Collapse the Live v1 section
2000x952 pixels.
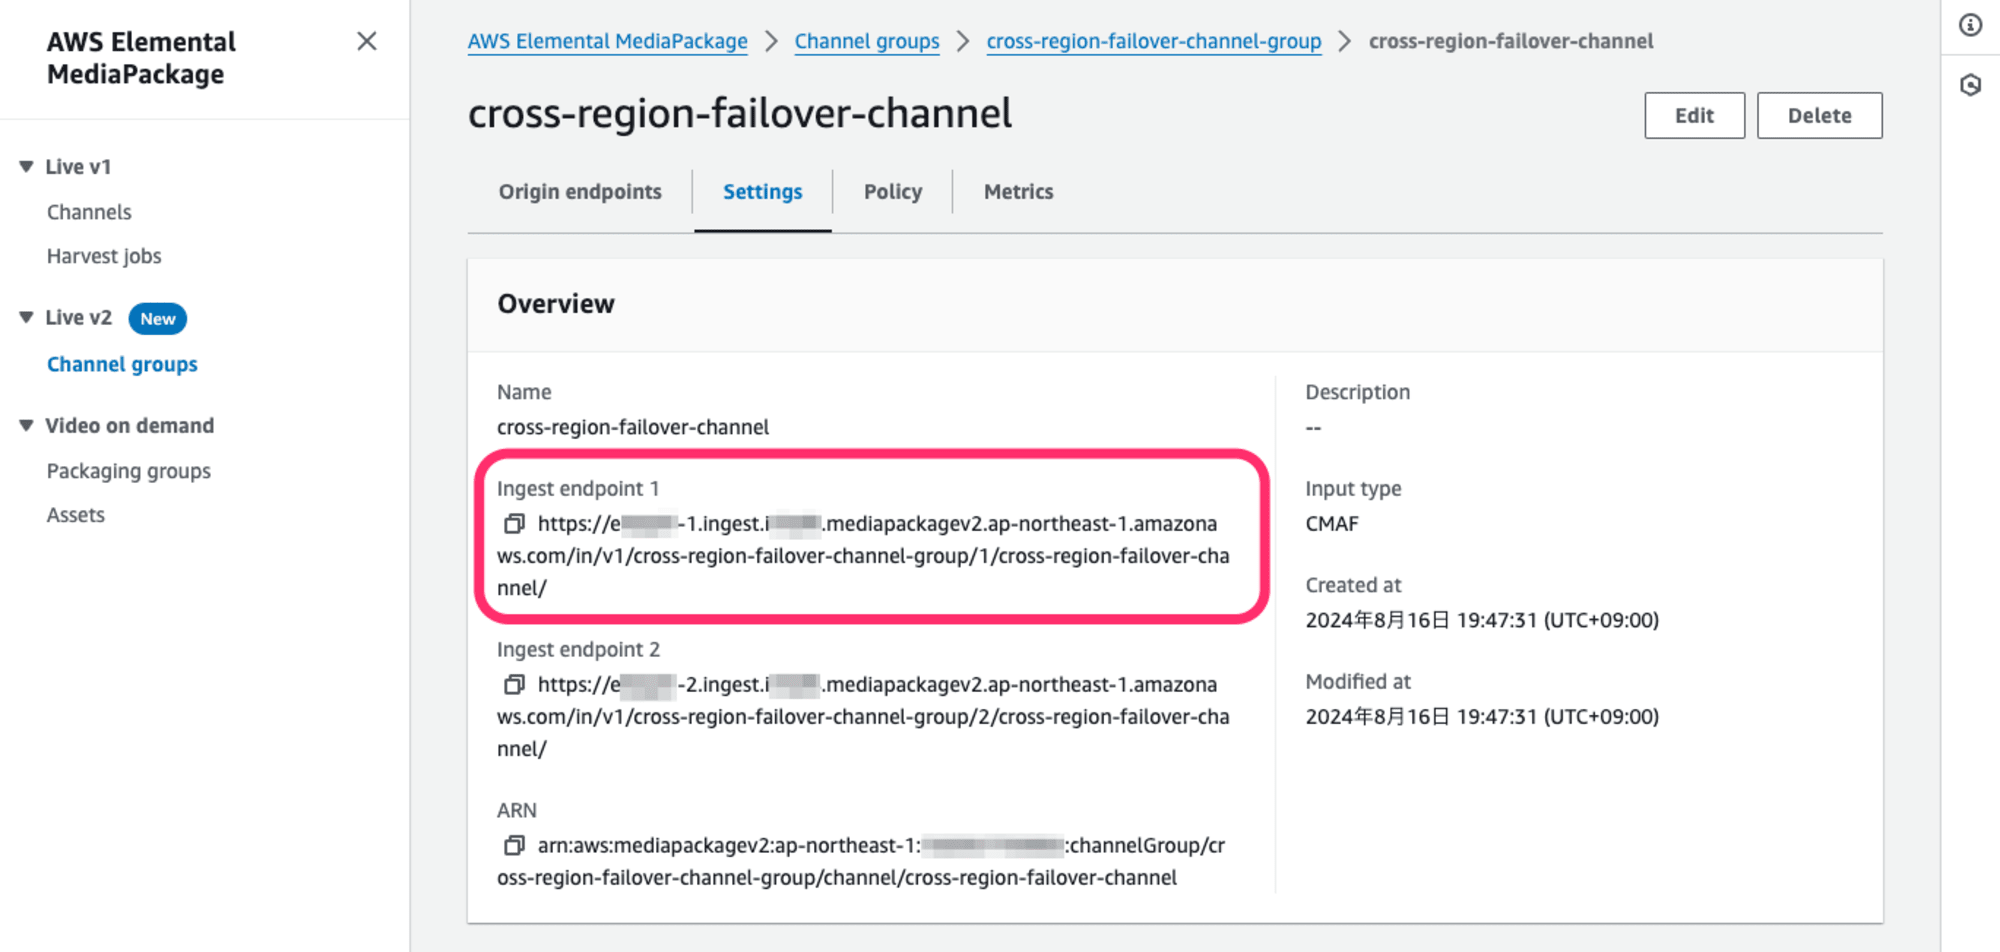tap(26, 166)
